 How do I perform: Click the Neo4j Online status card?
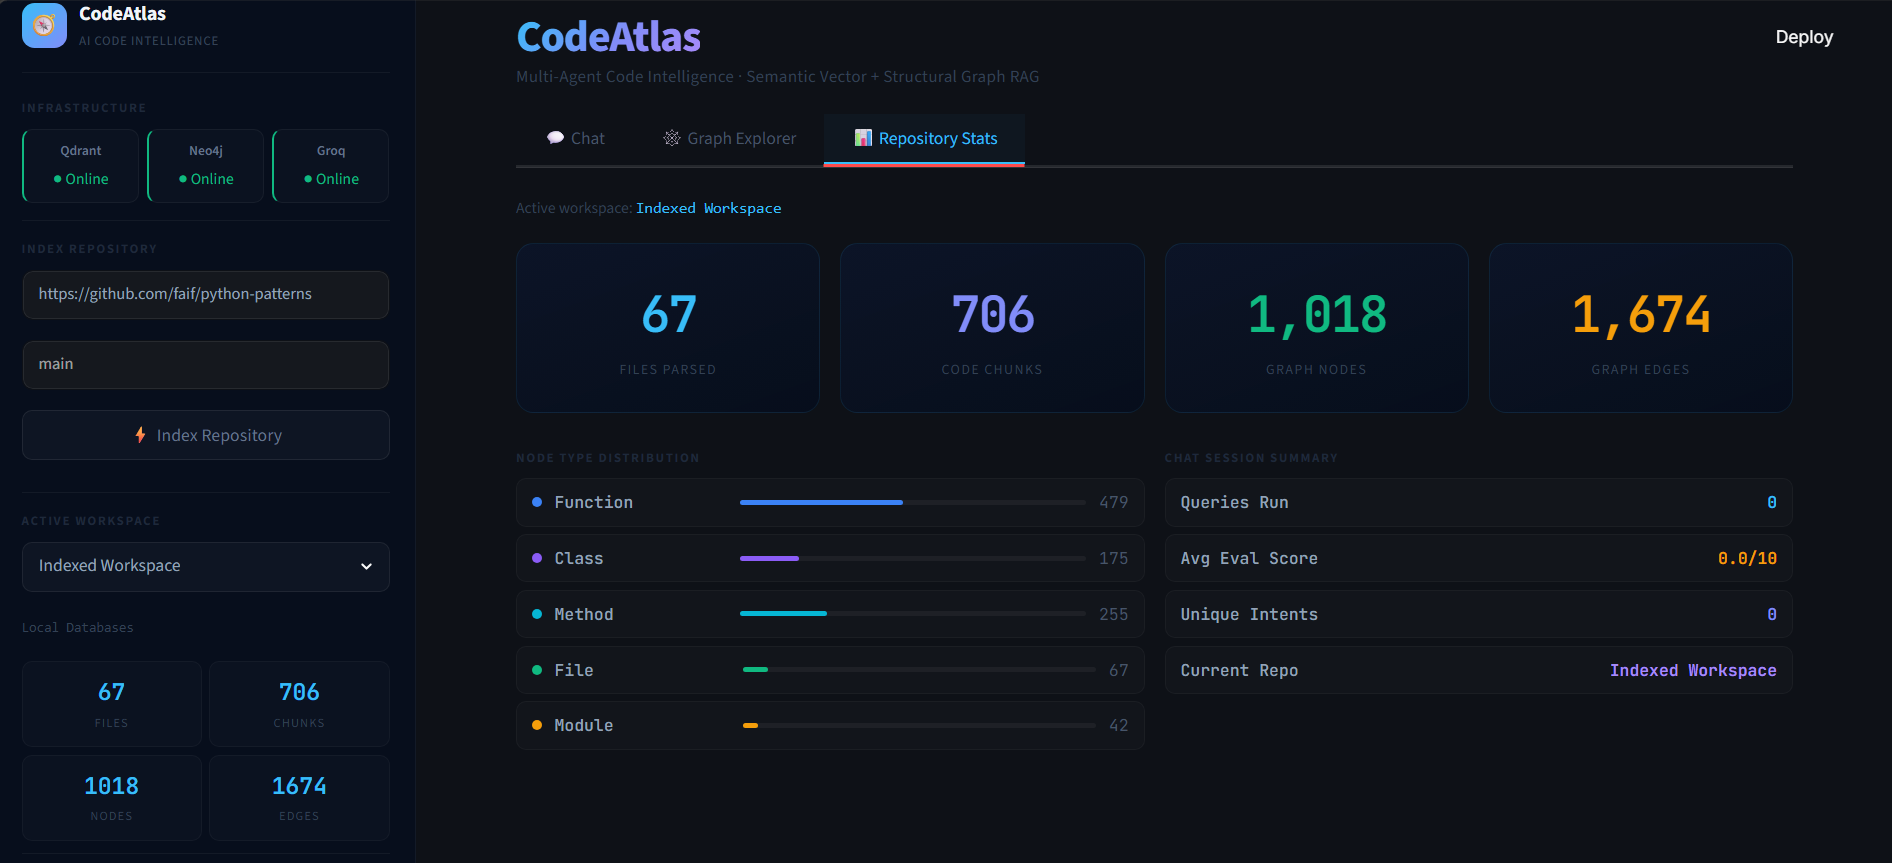[x=206, y=166]
